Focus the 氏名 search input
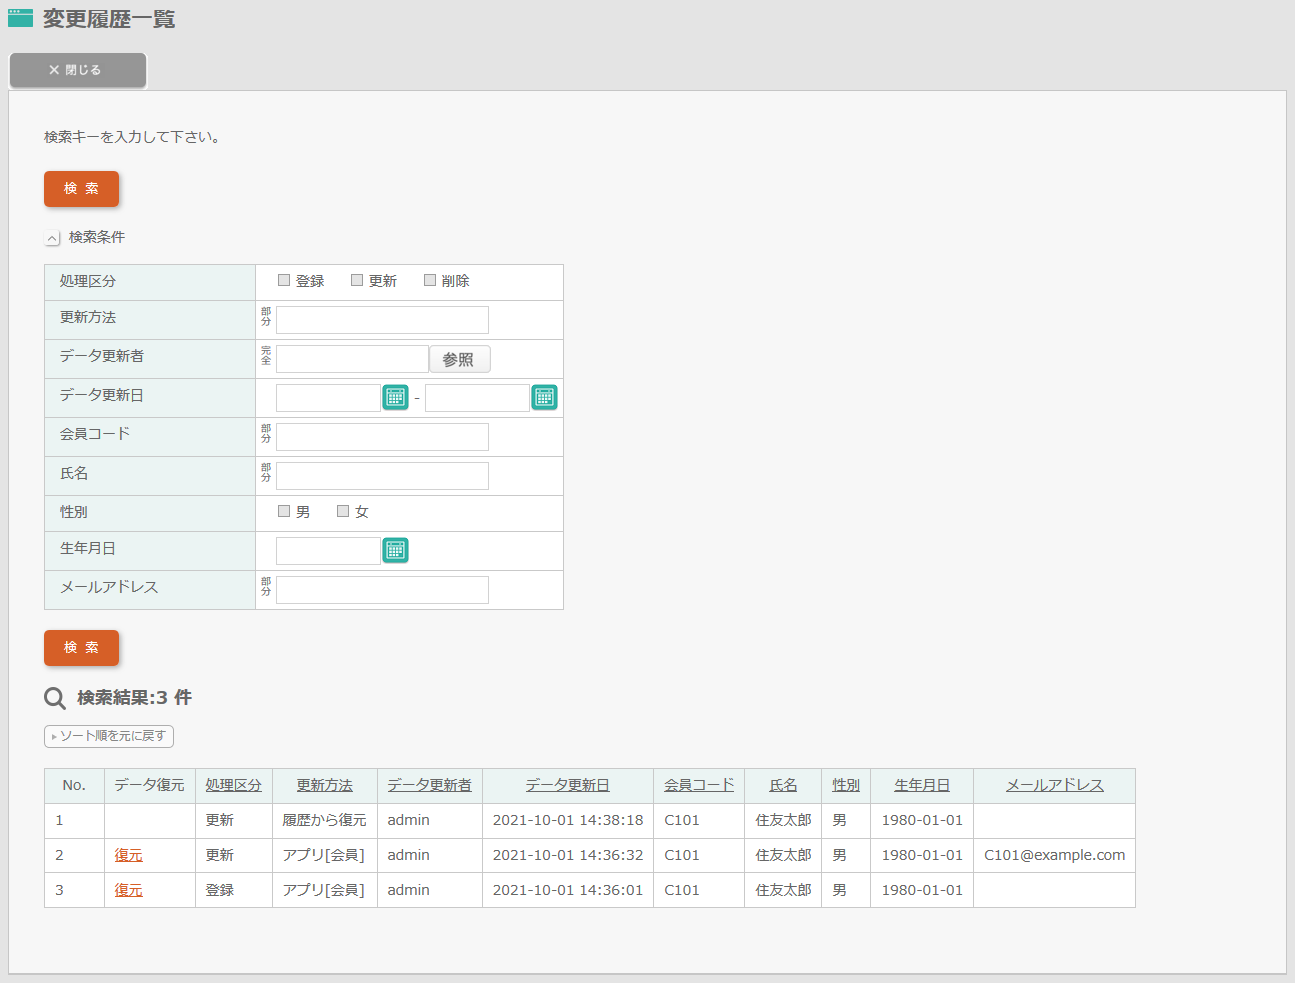Image resolution: width=1295 pixels, height=983 pixels. (x=382, y=476)
